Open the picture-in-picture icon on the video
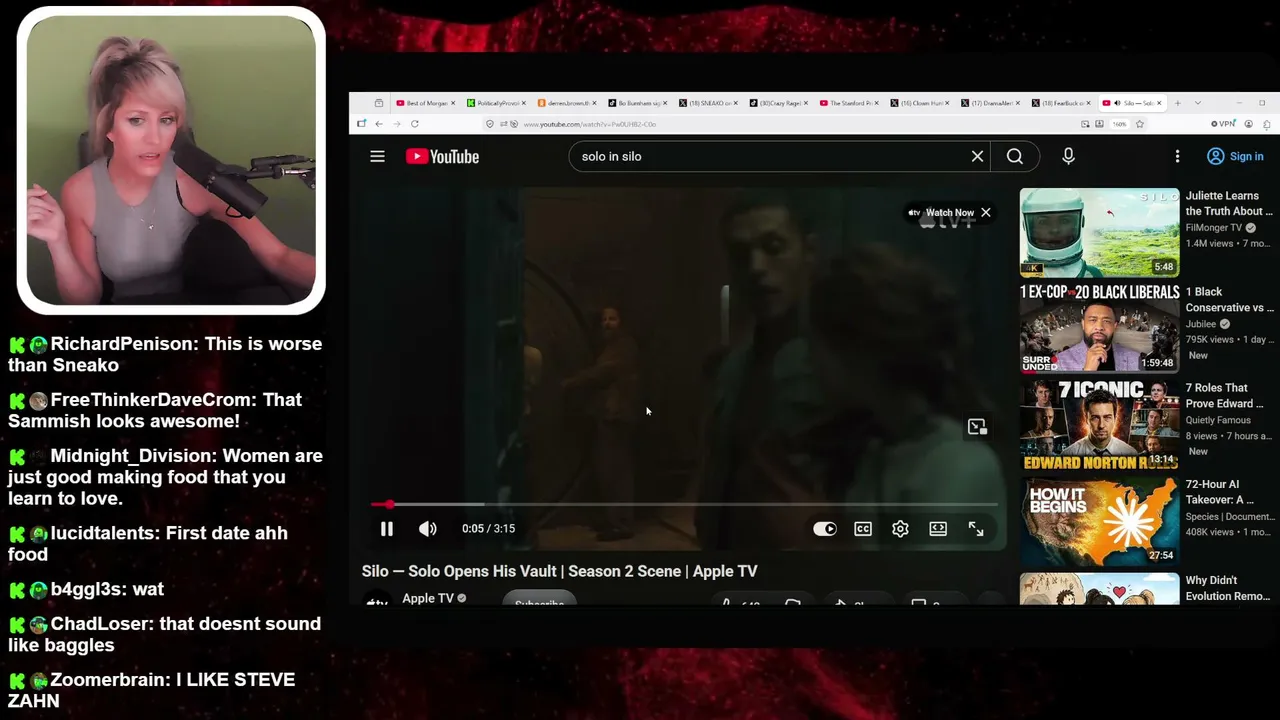Screen dimensions: 1280x720 click(977, 427)
